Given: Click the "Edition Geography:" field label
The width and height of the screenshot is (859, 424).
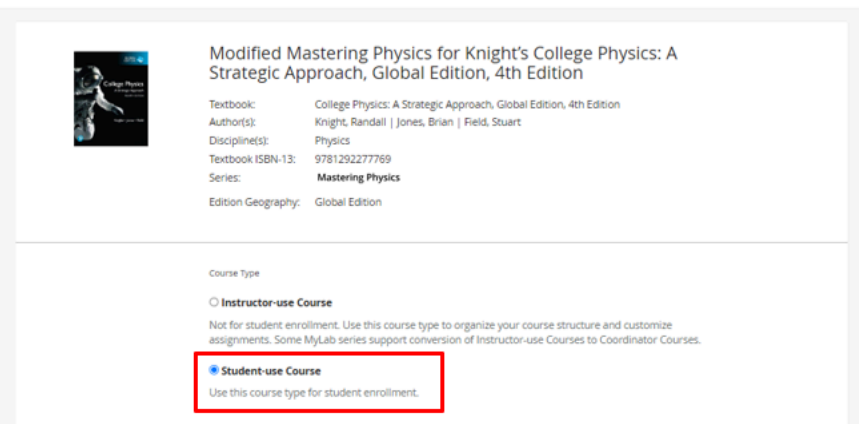Looking at the screenshot, I should point(253,202).
